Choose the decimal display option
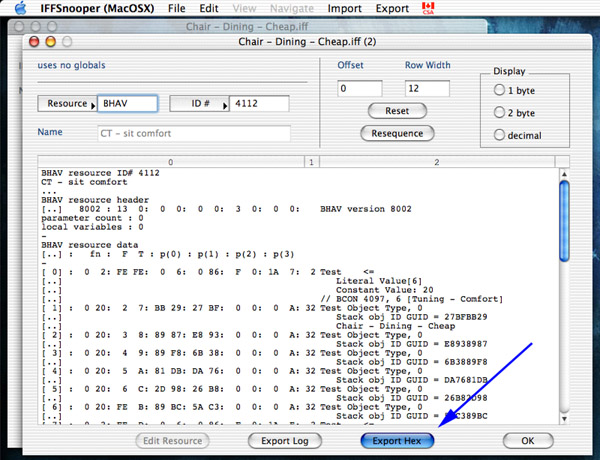The width and height of the screenshot is (600, 460). click(x=499, y=132)
